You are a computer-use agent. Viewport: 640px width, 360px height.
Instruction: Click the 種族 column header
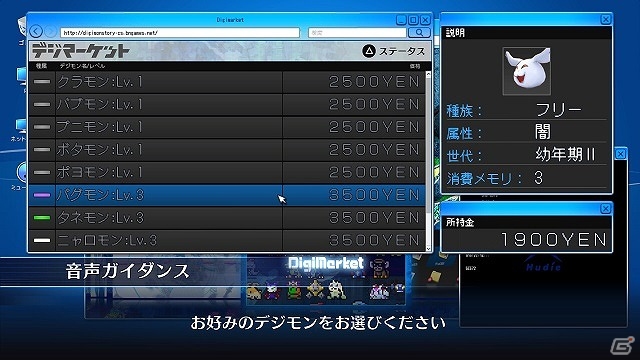pyautogui.click(x=41, y=66)
